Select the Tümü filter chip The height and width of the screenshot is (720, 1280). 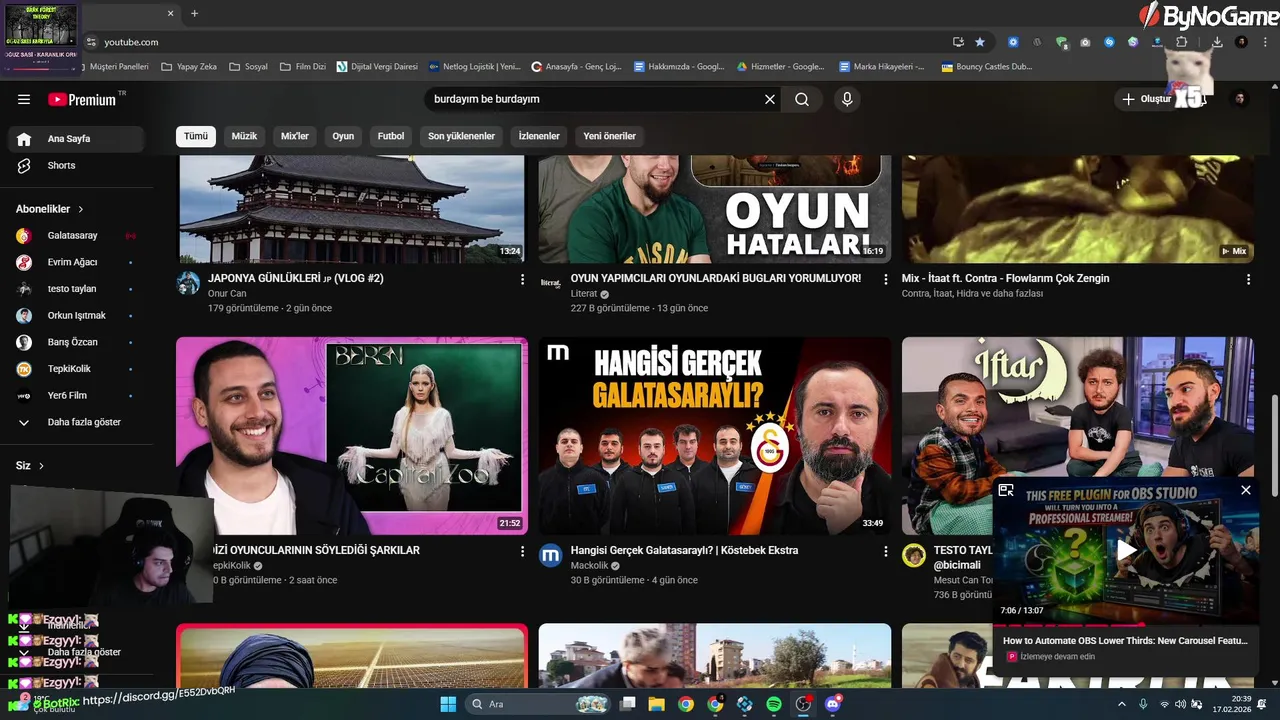point(196,136)
